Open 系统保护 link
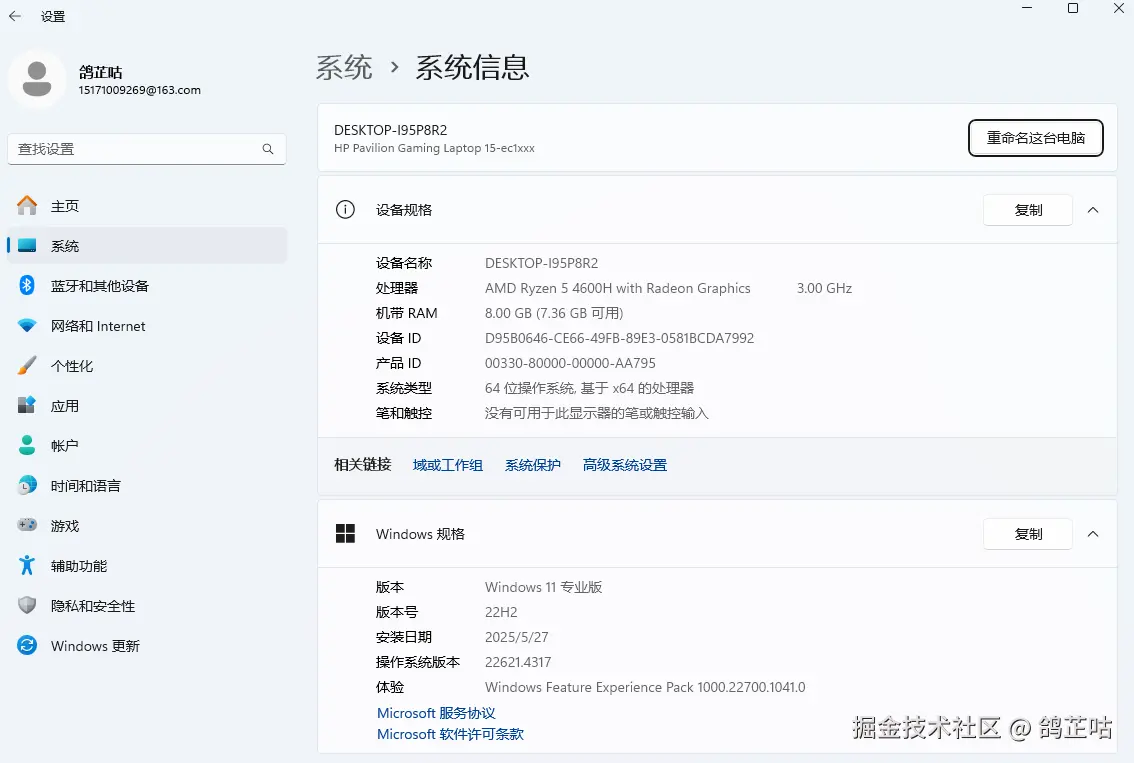Screen dimensions: 1134x763 point(533,465)
